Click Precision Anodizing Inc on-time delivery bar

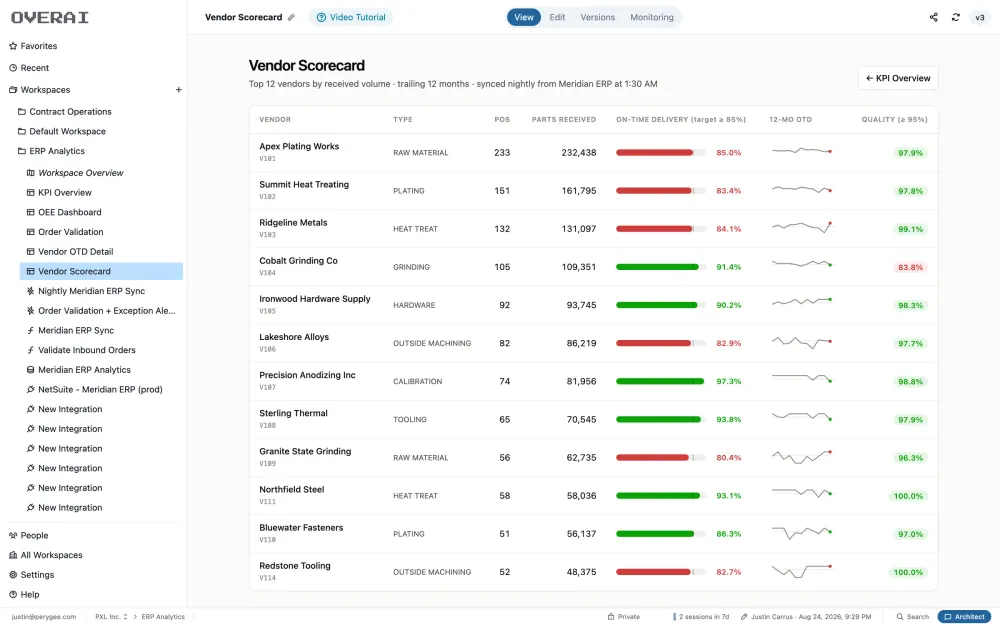[x=661, y=381]
